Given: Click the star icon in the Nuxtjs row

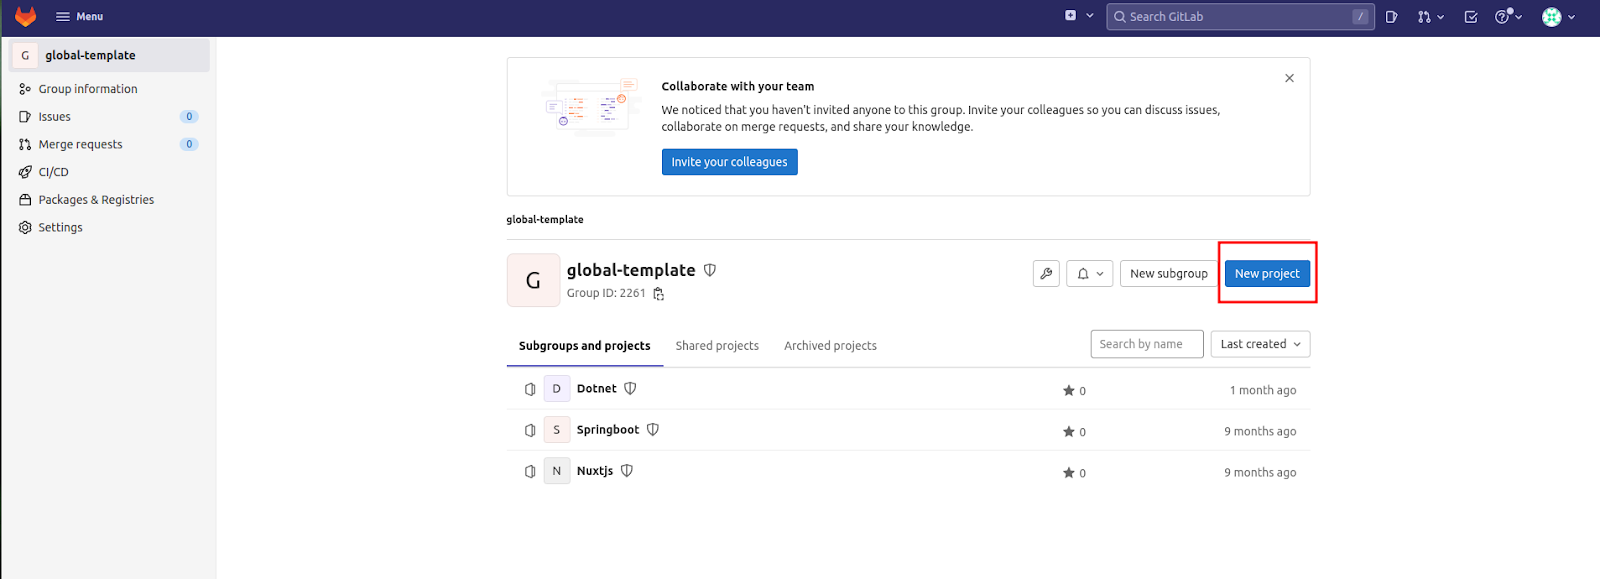Looking at the screenshot, I should 1069,473.
